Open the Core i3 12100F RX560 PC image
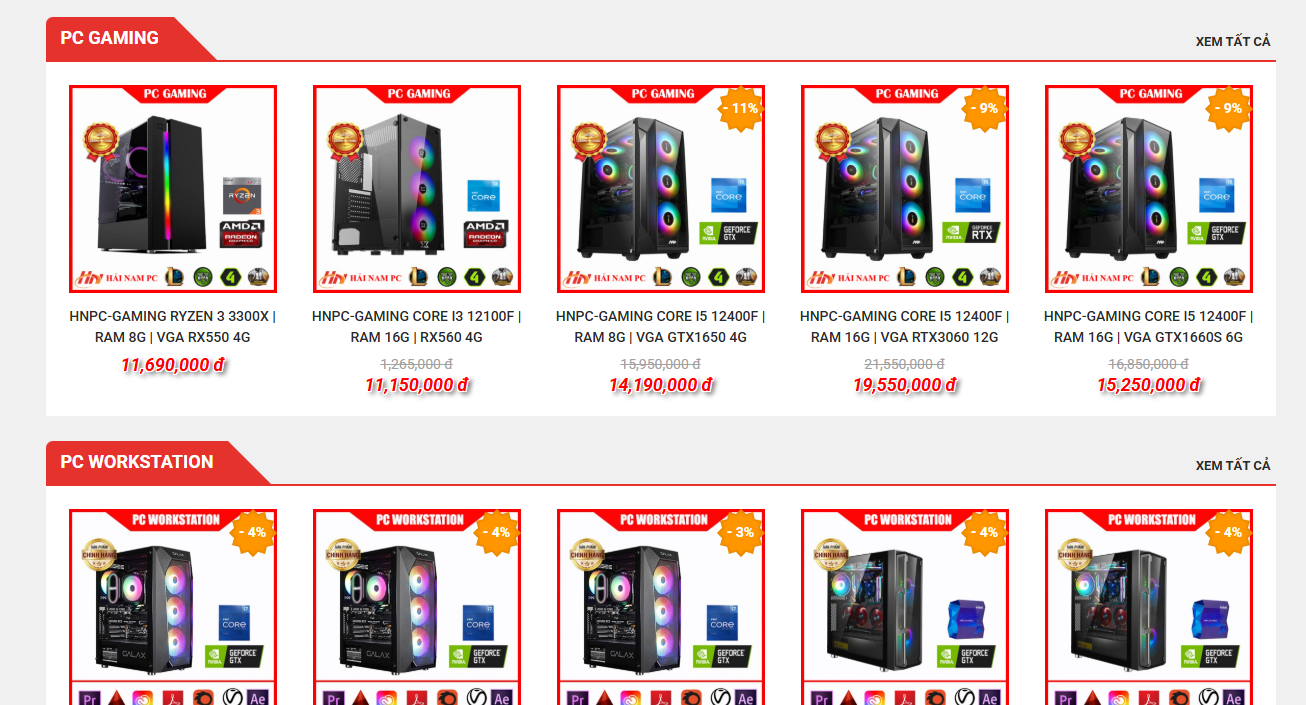 click(x=417, y=189)
